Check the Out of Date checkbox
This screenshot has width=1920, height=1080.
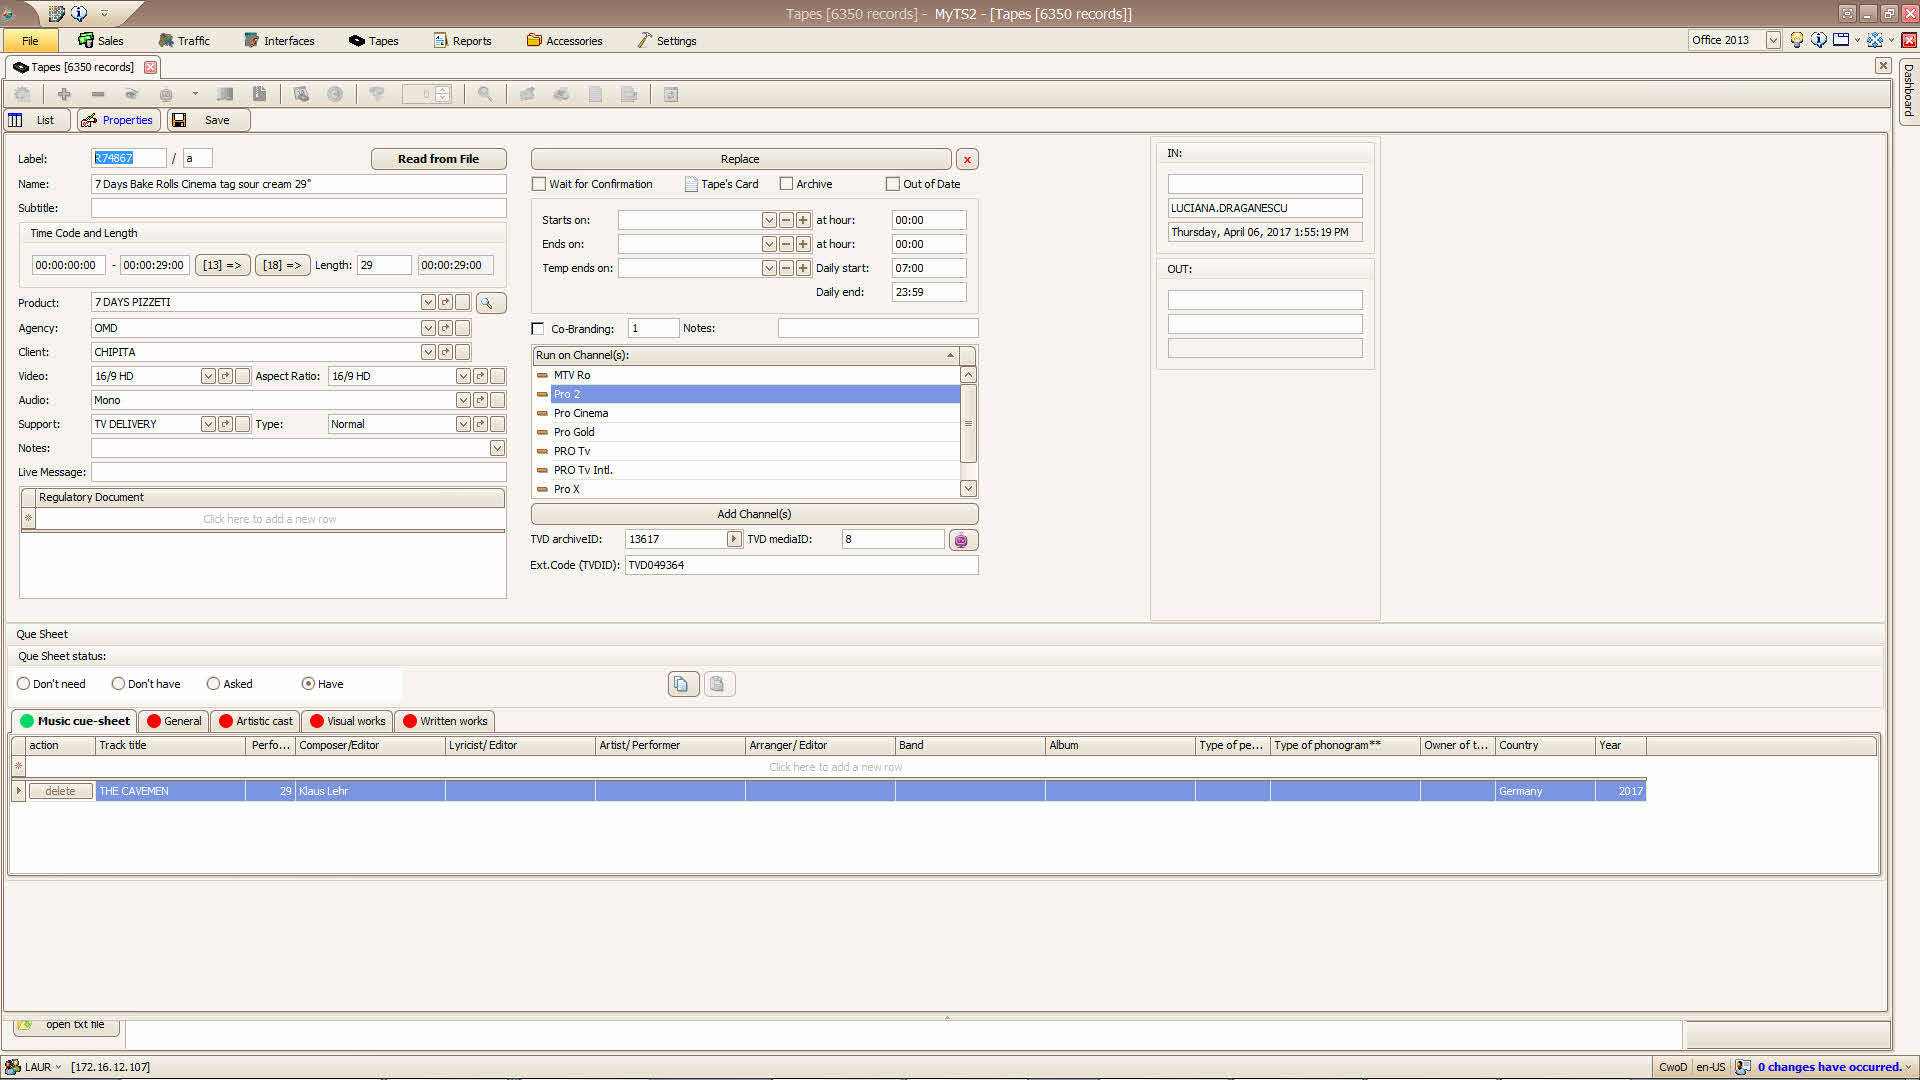892,184
